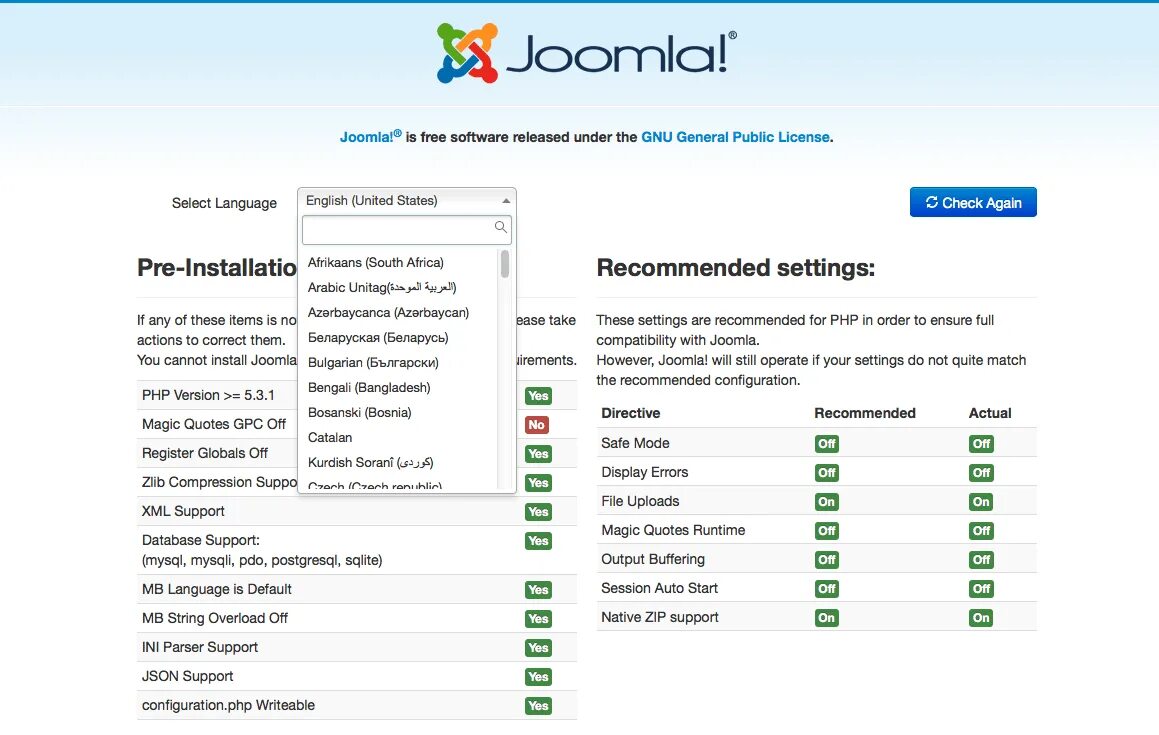
Task: Choose Kurdish Soranî
Action: coord(370,462)
